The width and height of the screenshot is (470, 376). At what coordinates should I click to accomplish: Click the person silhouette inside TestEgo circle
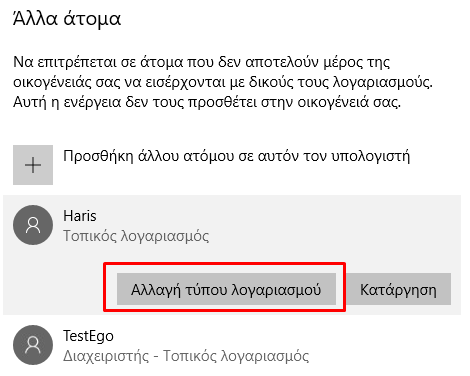[33, 345]
